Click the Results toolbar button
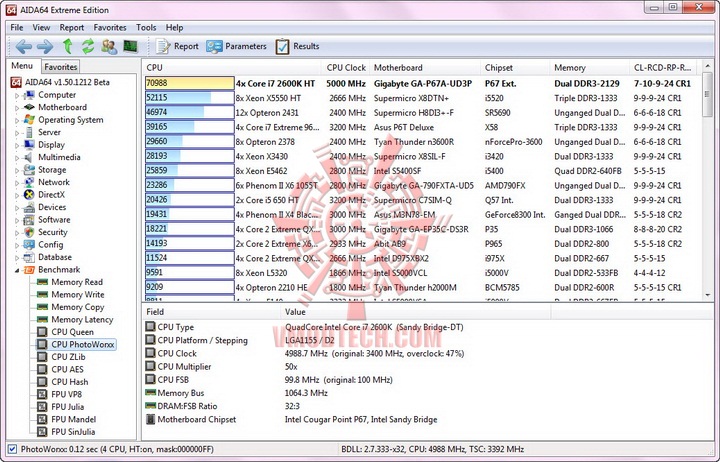The width and height of the screenshot is (720, 462). [297, 46]
